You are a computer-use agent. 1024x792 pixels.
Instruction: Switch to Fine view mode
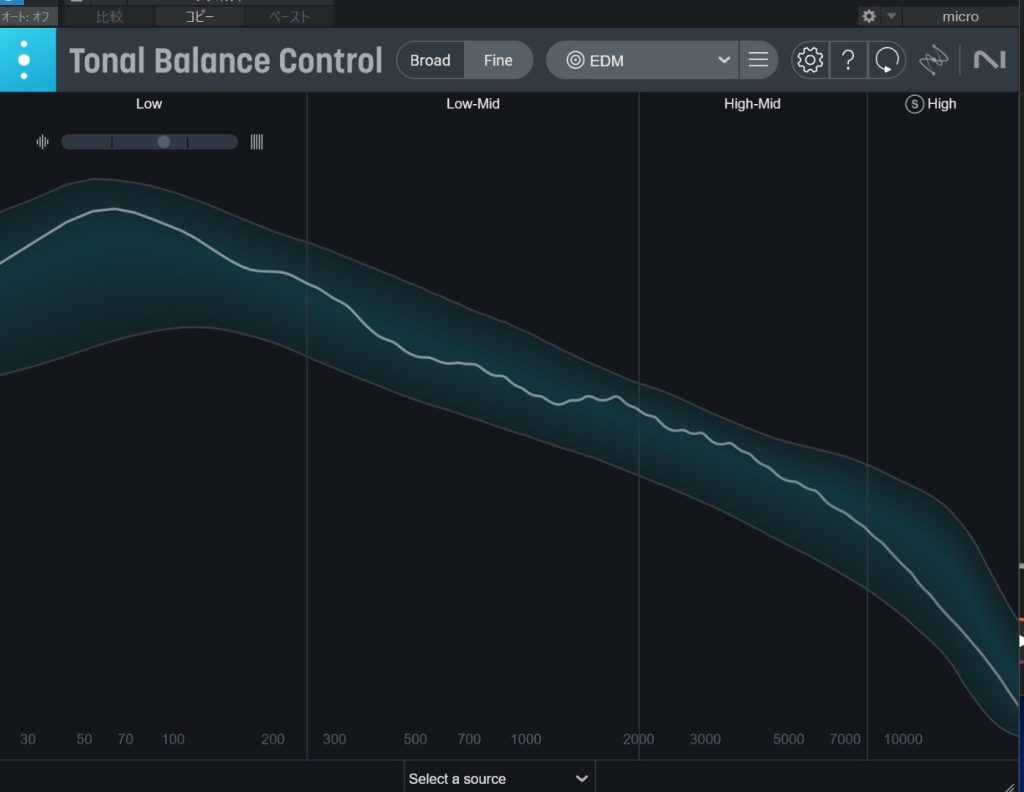pyautogui.click(x=498, y=60)
